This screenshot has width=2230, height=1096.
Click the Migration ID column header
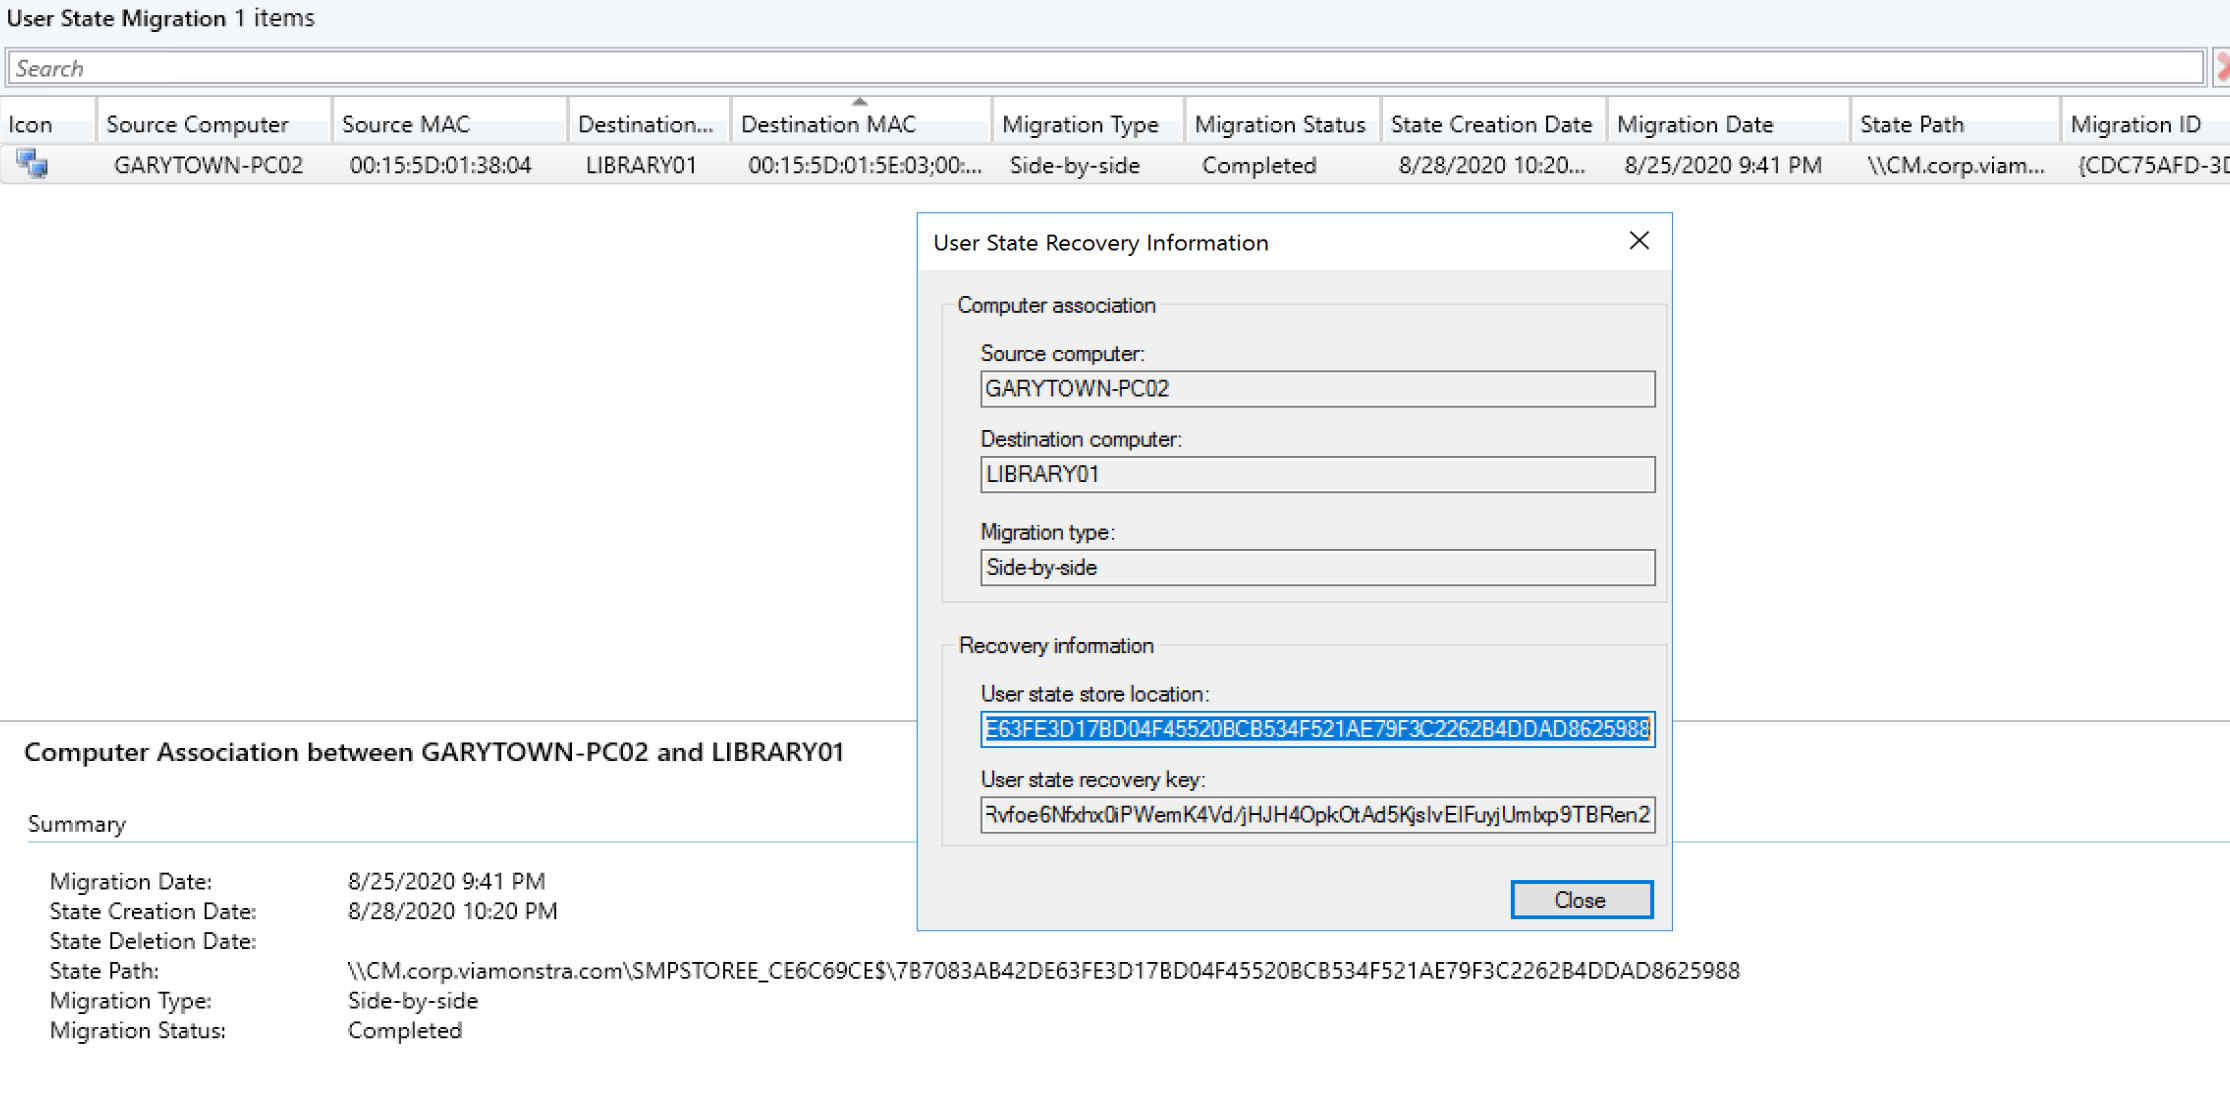tap(2135, 124)
